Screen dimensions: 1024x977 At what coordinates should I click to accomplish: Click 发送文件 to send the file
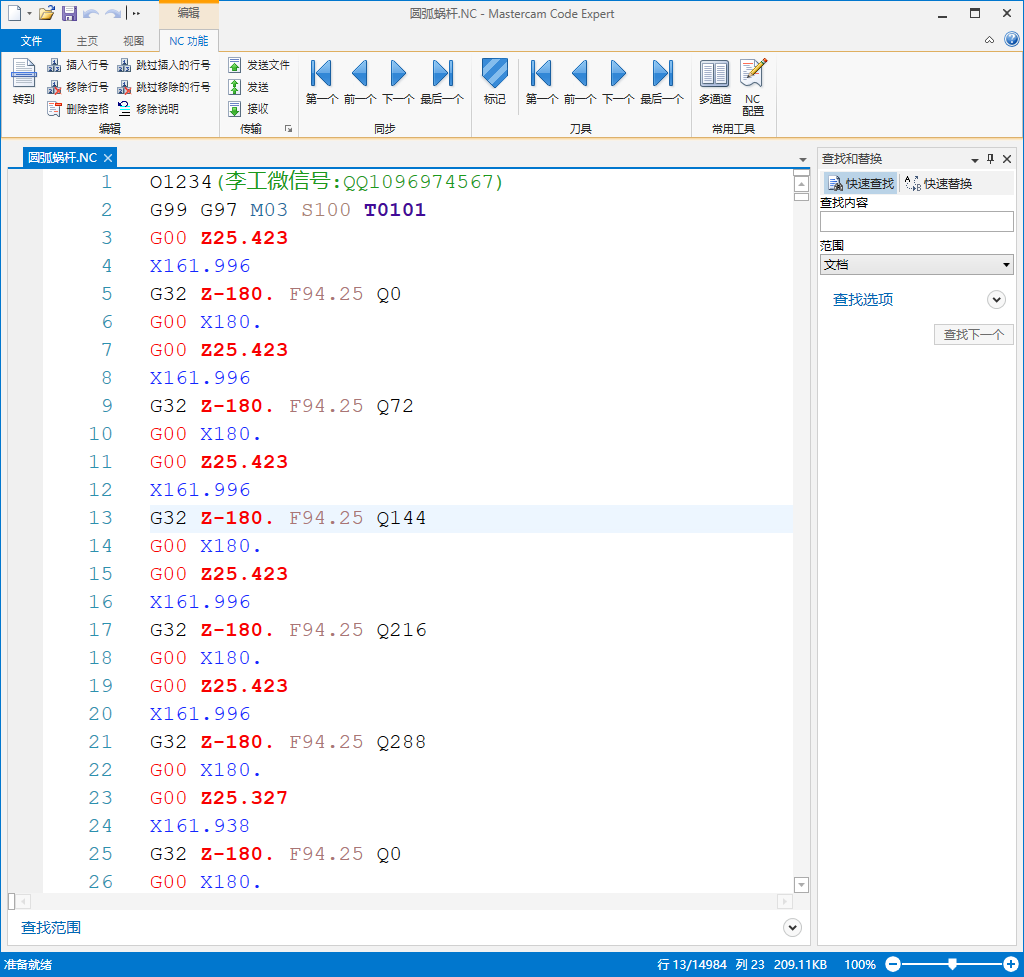coord(259,65)
